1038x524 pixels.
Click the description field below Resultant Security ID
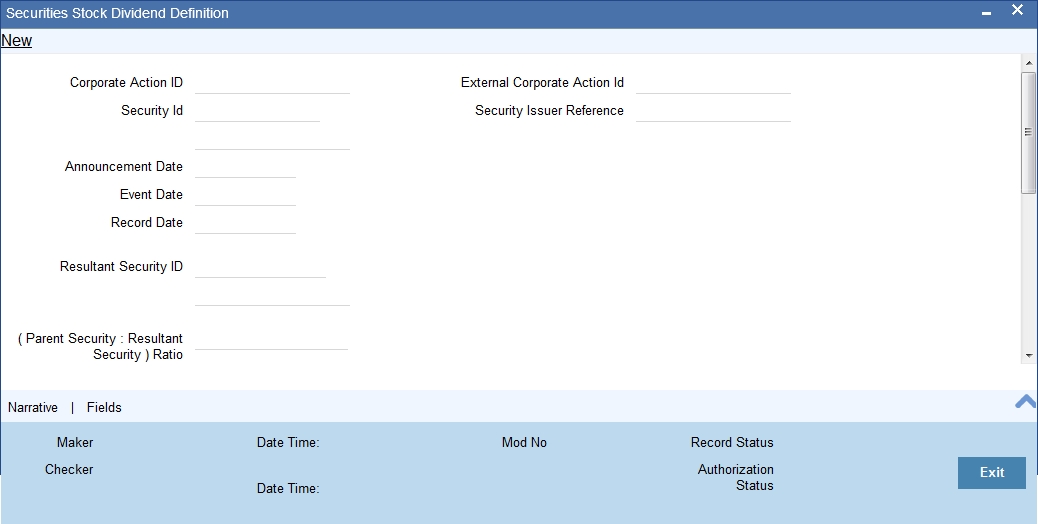click(x=272, y=295)
